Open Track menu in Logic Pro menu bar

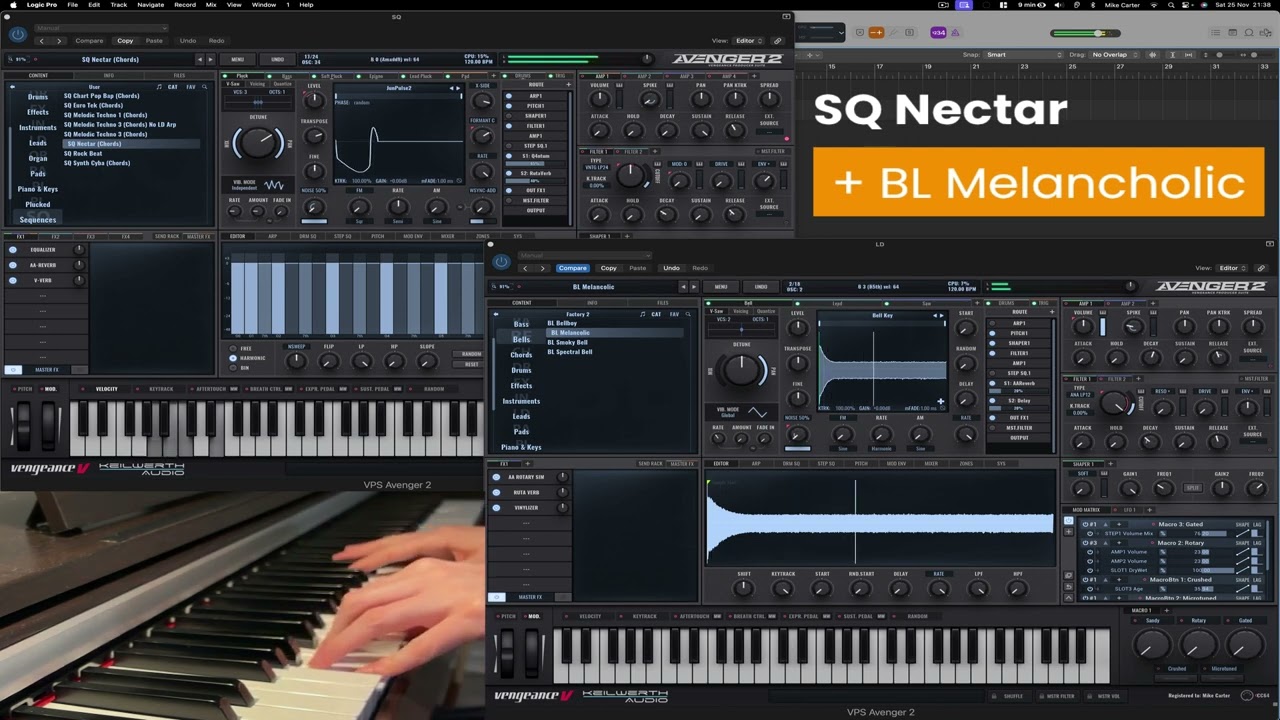click(x=119, y=5)
